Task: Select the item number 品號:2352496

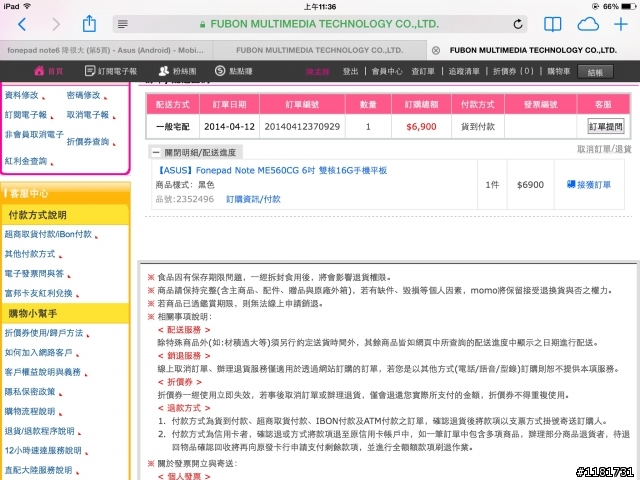Action: [x=185, y=199]
